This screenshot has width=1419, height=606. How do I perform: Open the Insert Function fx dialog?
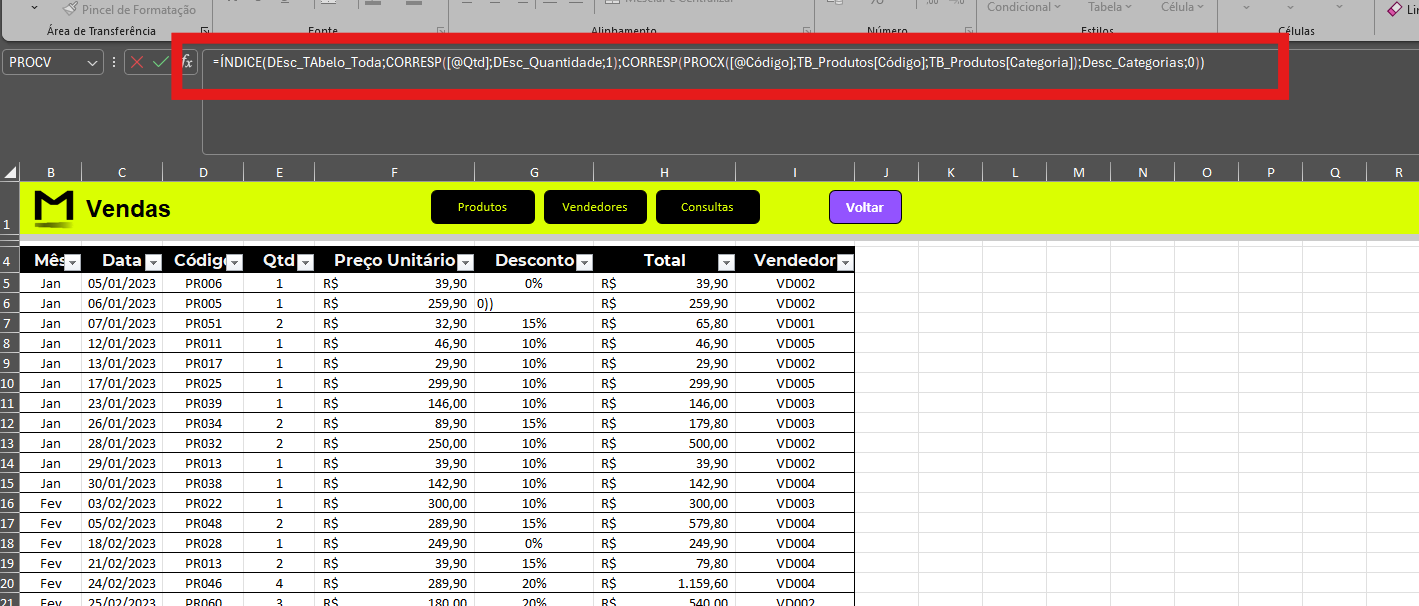tap(187, 62)
